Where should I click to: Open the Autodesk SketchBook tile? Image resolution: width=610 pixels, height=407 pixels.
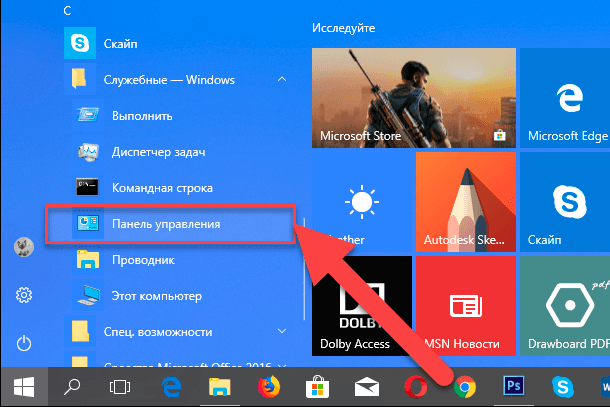pyautogui.click(x=466, y=202)
